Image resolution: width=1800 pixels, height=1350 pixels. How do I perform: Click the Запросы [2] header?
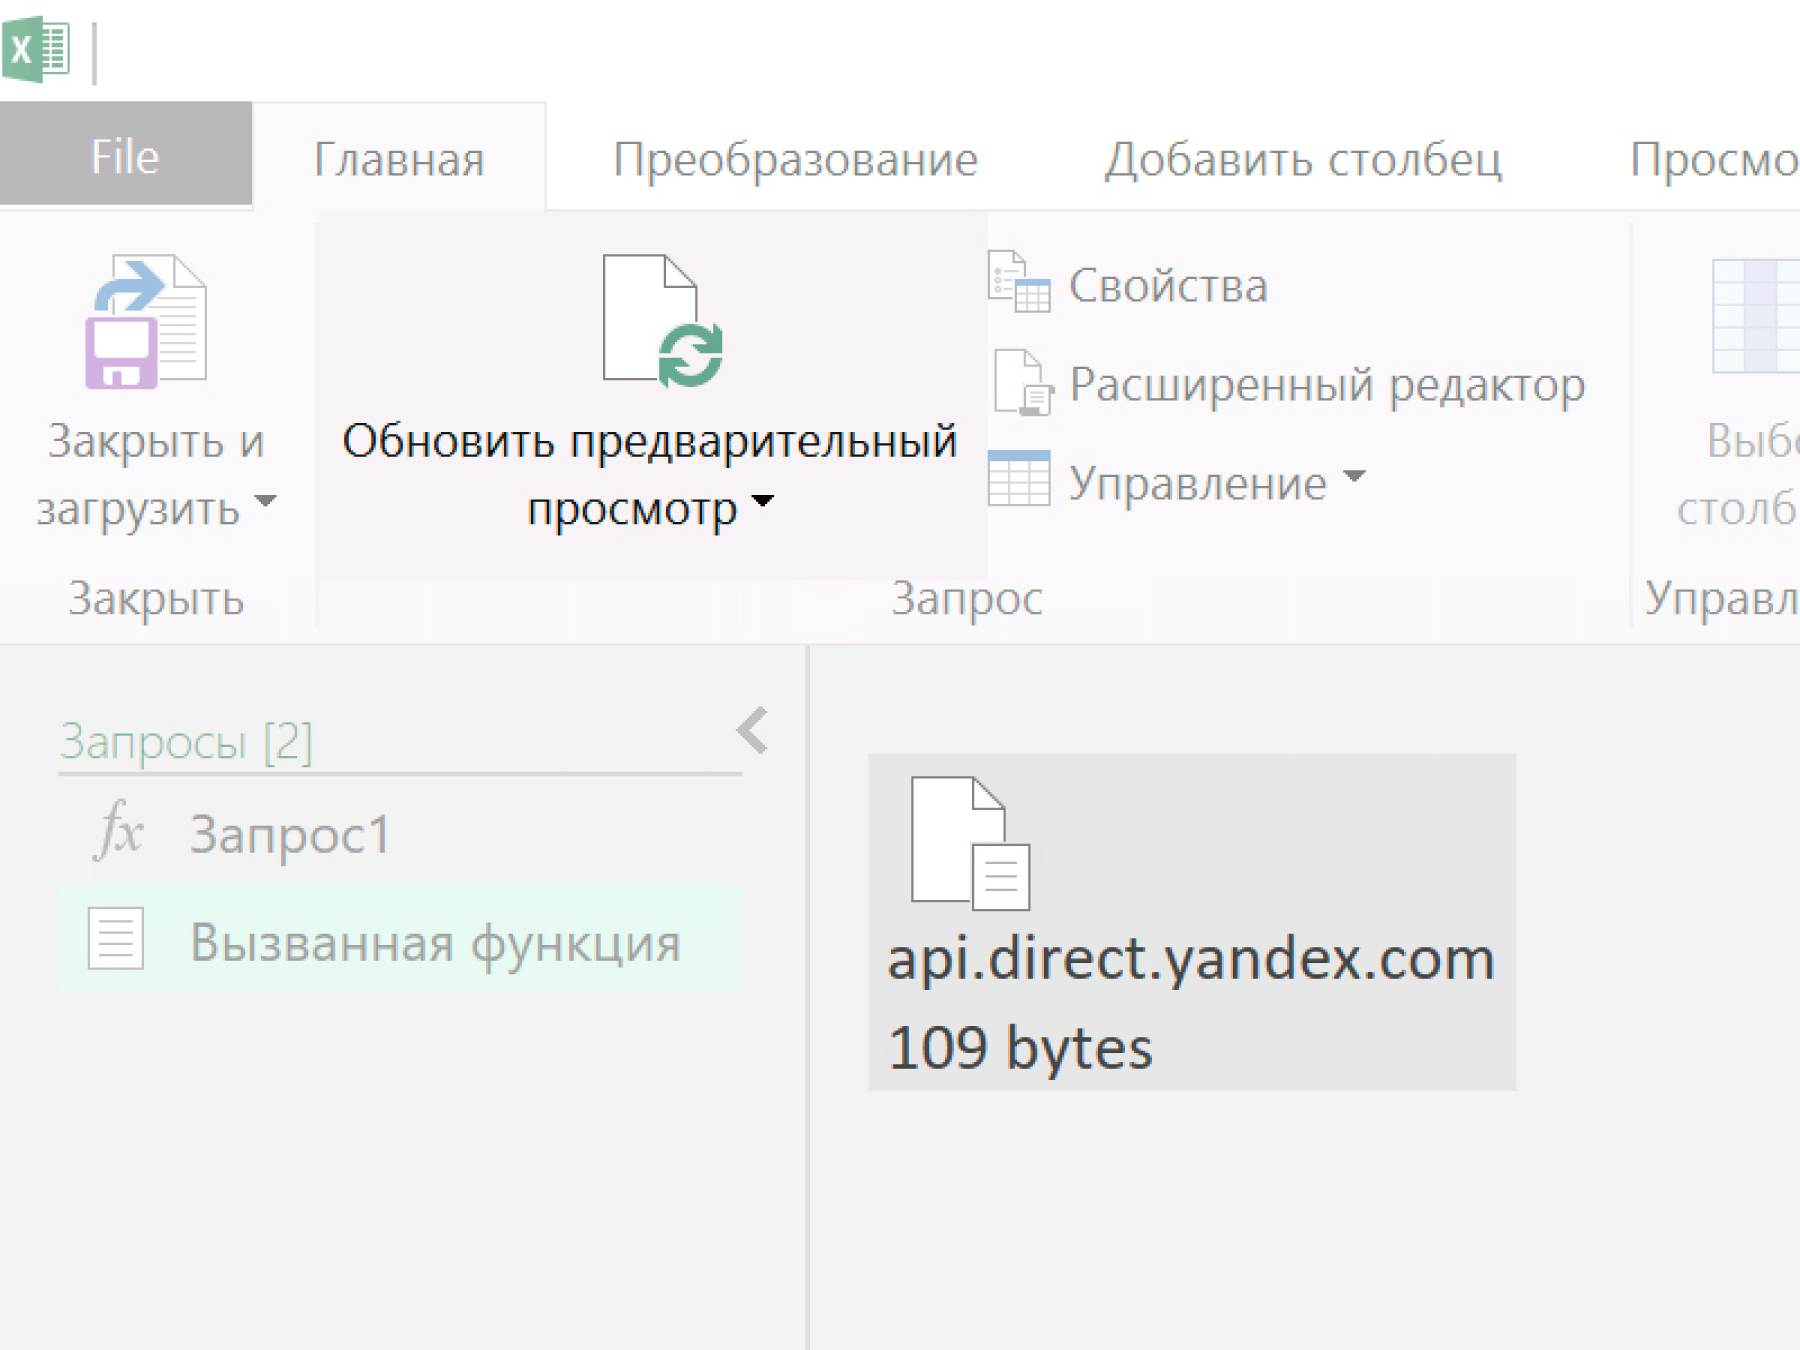pyautogui.click(x=186, y=742)
